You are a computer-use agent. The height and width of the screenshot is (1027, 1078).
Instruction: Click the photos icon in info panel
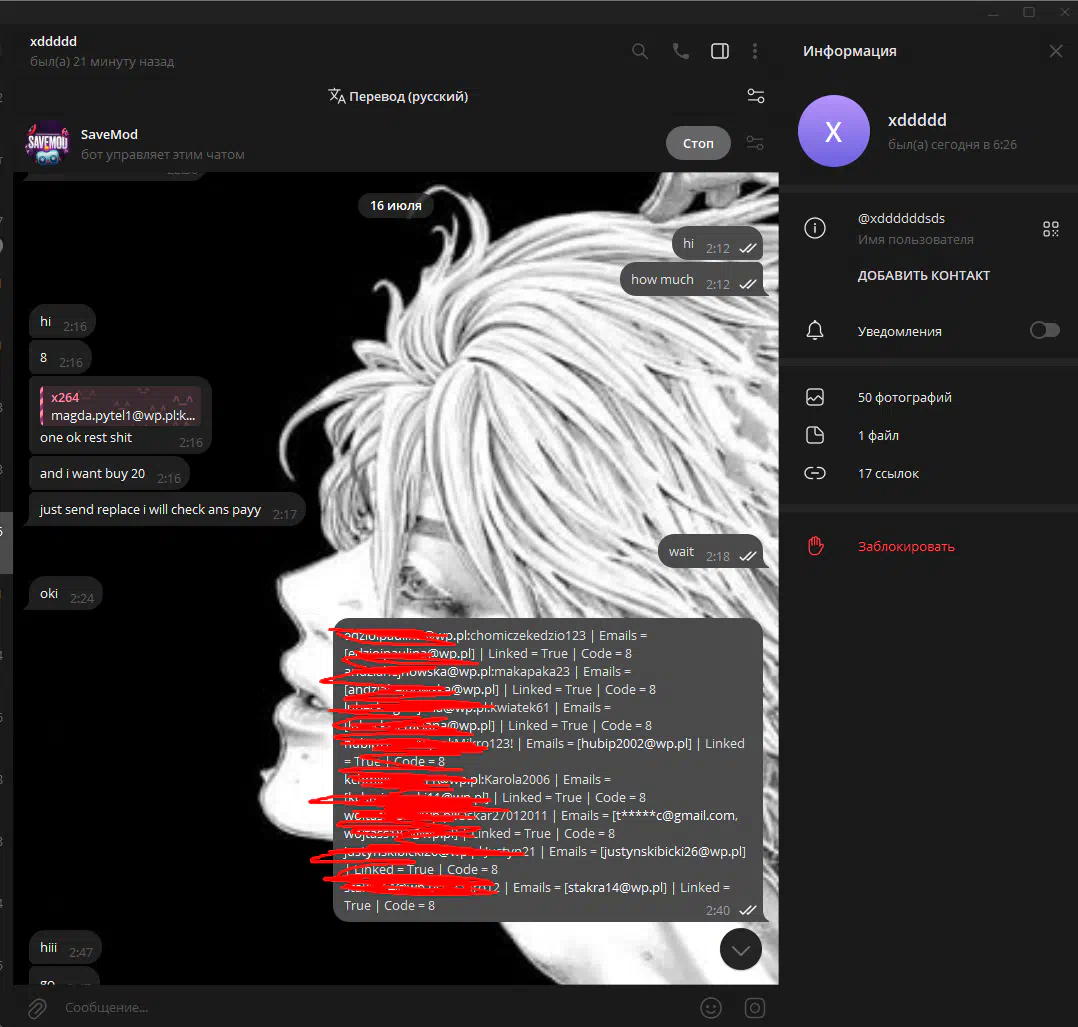[815, 397]
